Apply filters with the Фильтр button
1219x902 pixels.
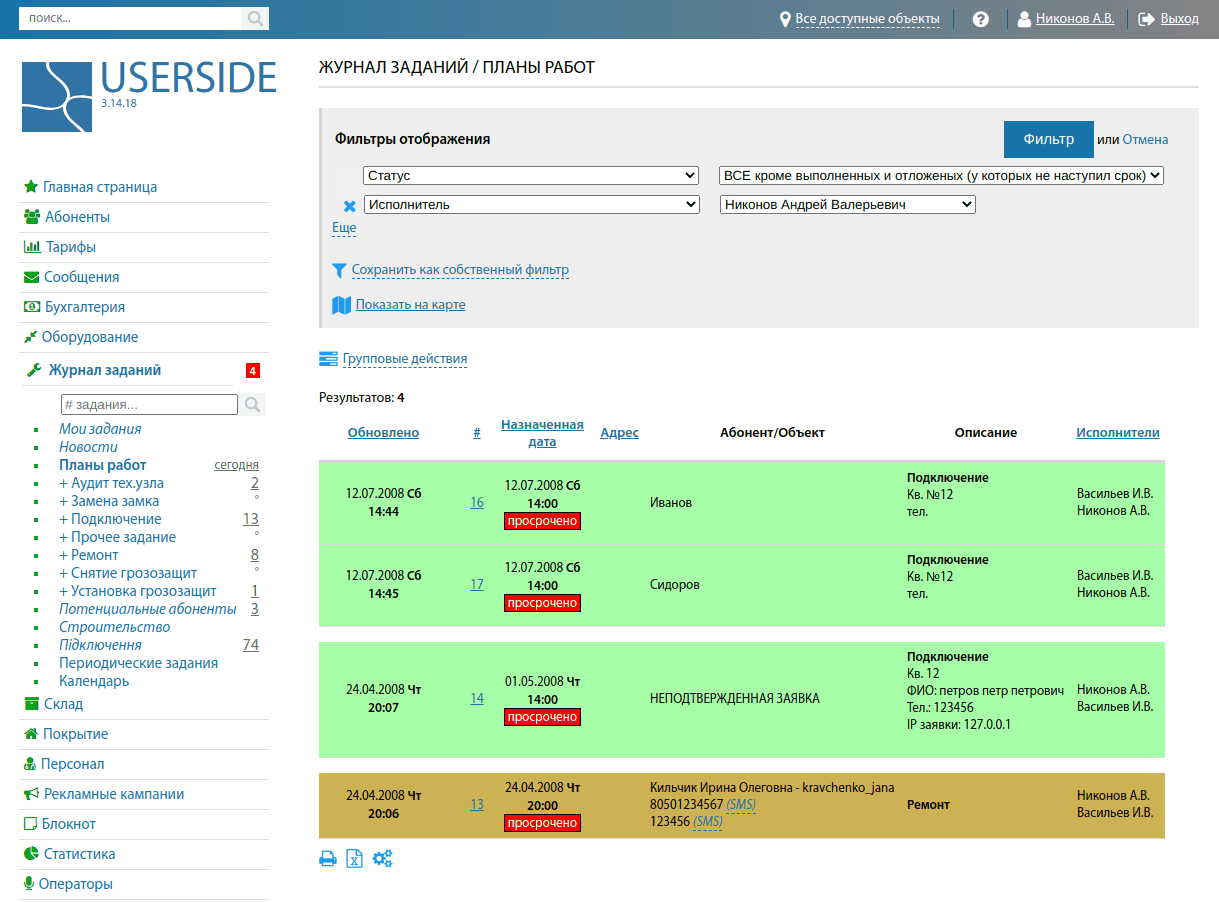pos(1048,139)
